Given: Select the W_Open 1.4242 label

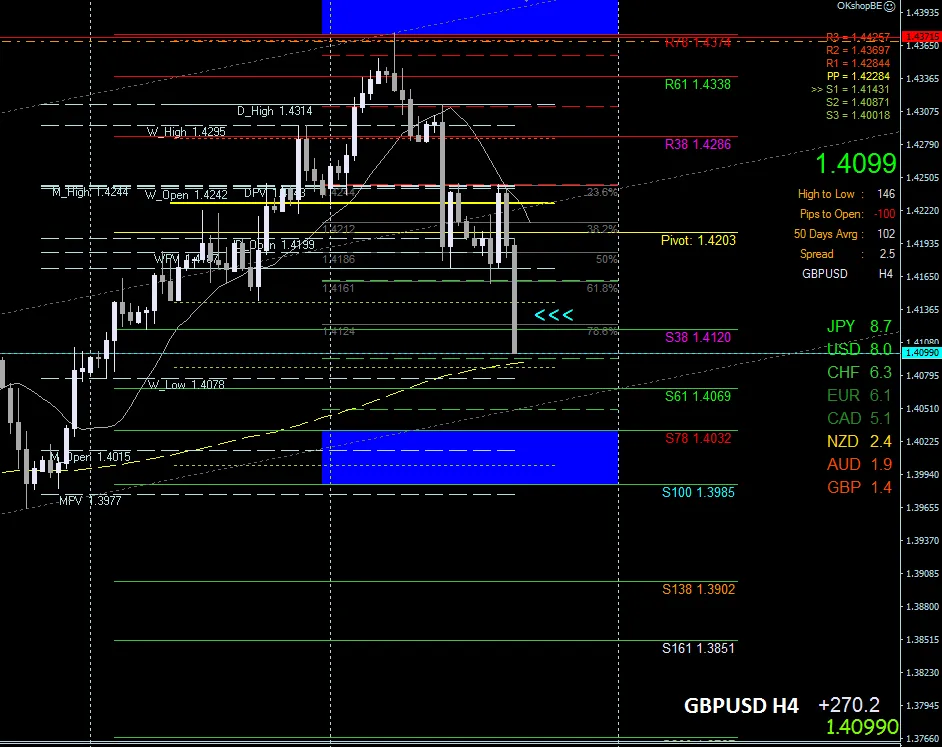Looking at the screenshot, I should pos(186,195).
